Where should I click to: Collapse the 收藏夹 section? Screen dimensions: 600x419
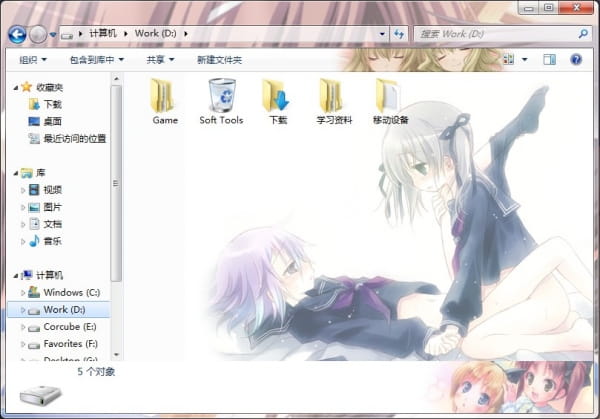pyautogui.click(x=16, y=88)
